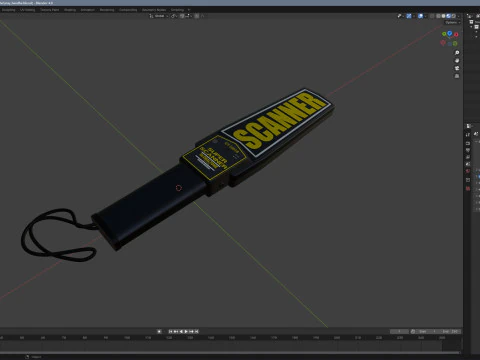
Task: Open the properties editor type icon
Action: pyautogui.click(x=469, y=126)
